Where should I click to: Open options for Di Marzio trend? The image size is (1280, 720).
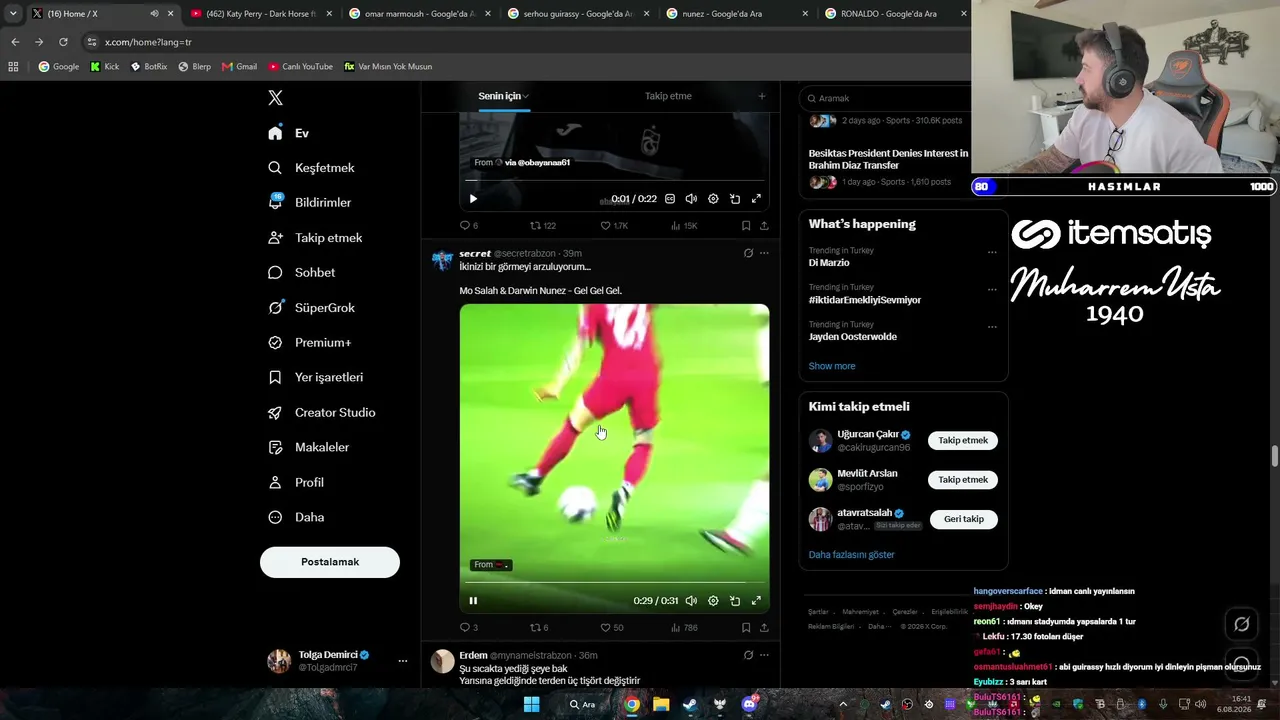pyautogui.click(x=992, y=252)
